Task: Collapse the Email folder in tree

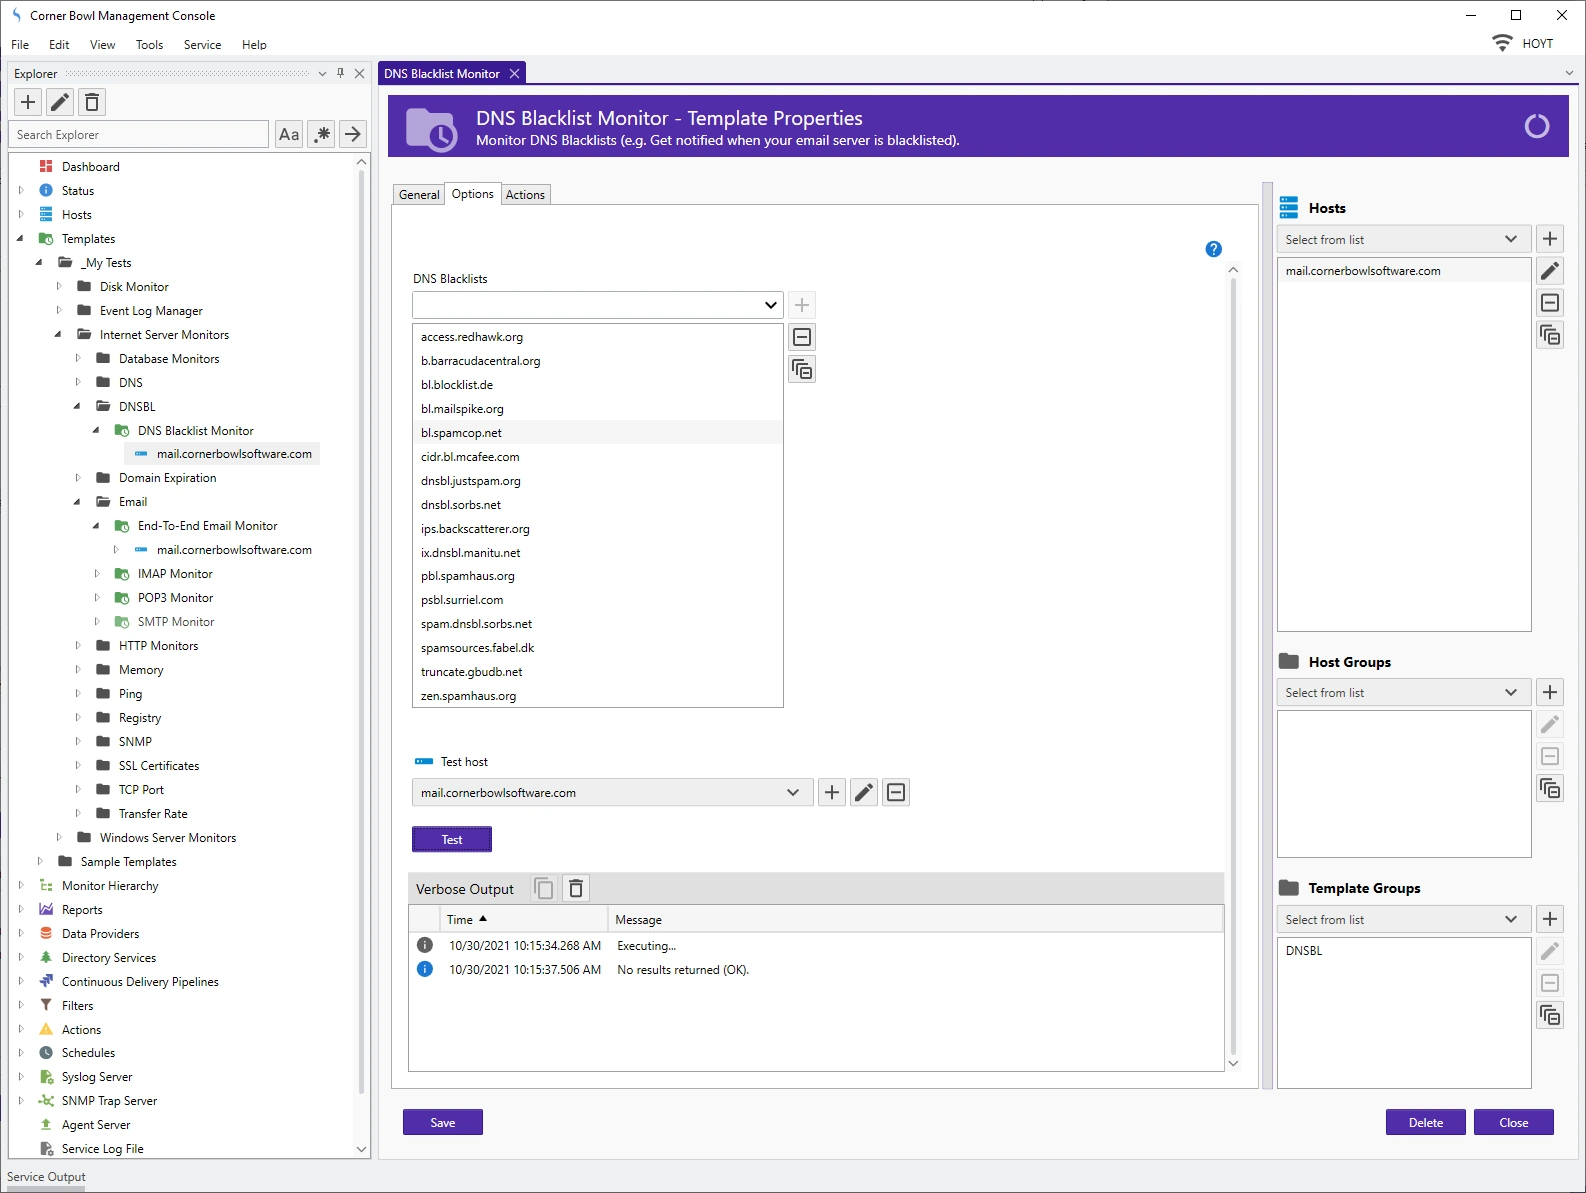Action: coord(78,502)
